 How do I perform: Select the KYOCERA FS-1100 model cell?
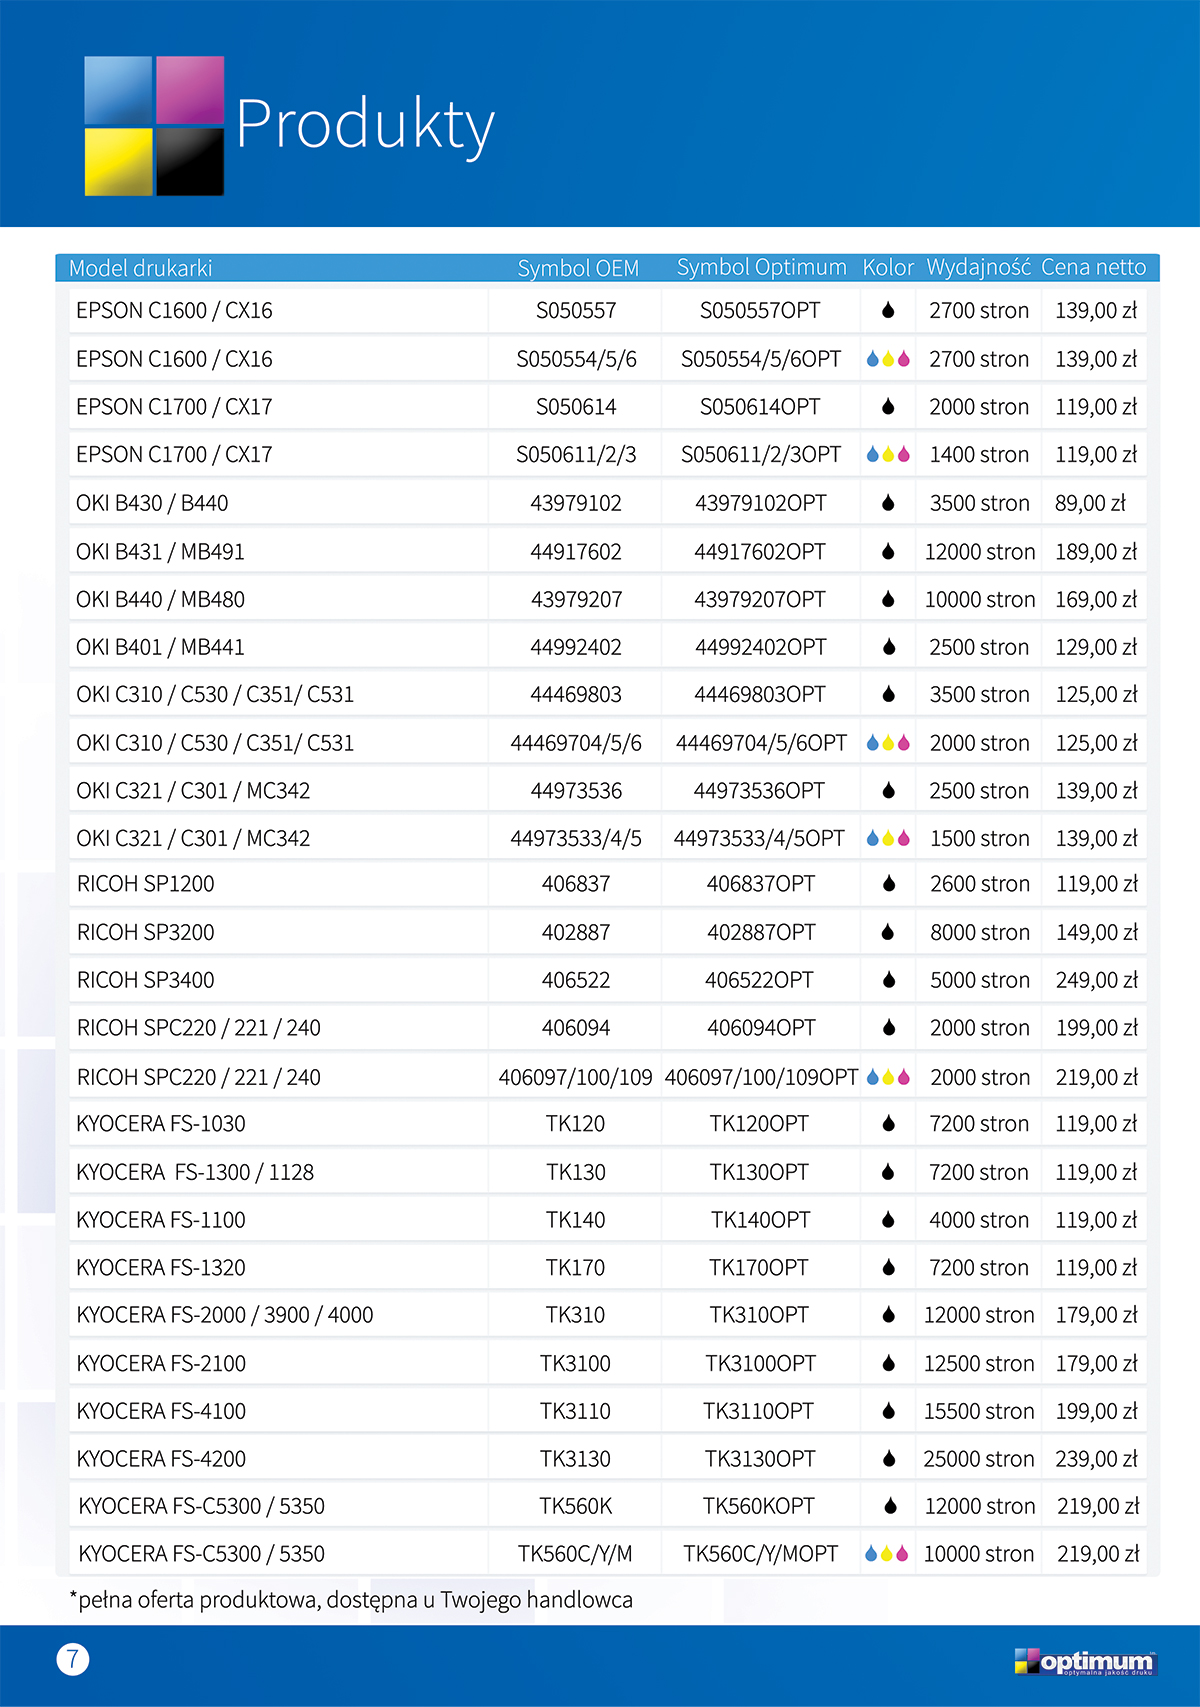pyautogui.click(x=278, y=1220)
